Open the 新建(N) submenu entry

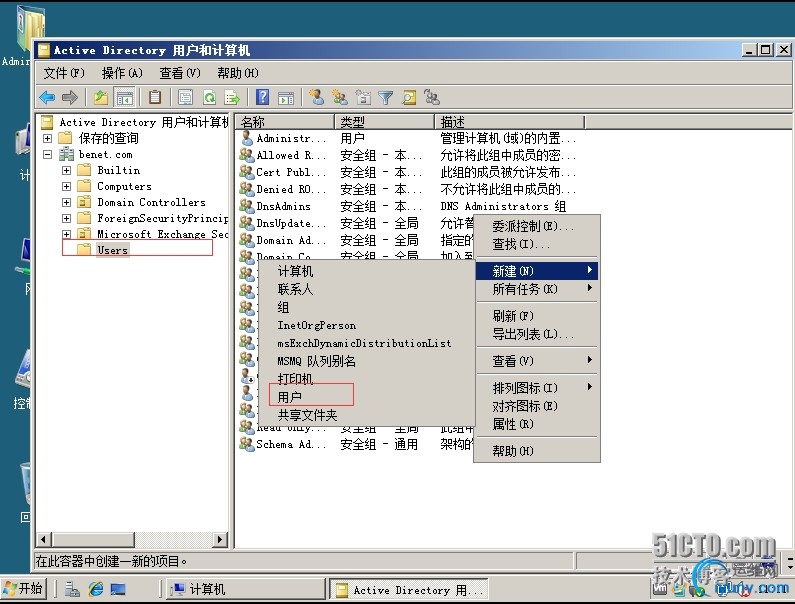point(537,271)
